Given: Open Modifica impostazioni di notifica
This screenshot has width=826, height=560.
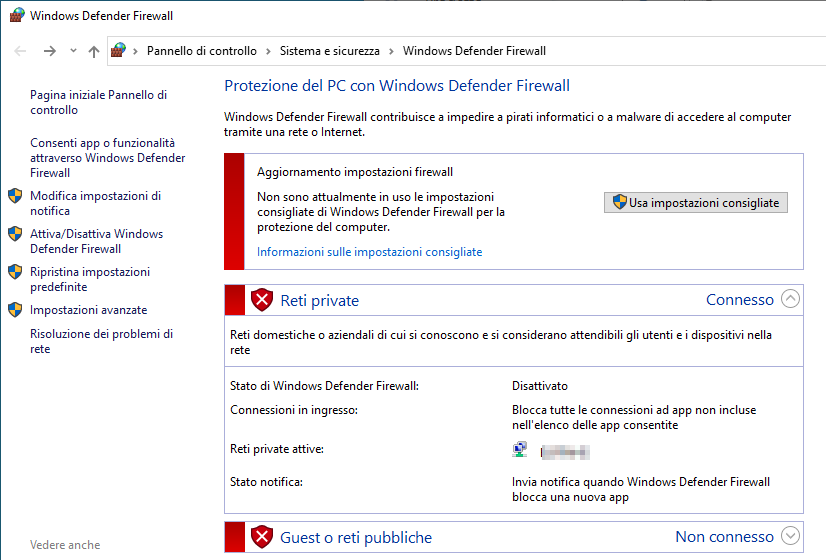Looking at the screenshot, I should pyautogui.click(x=95, y=203).
